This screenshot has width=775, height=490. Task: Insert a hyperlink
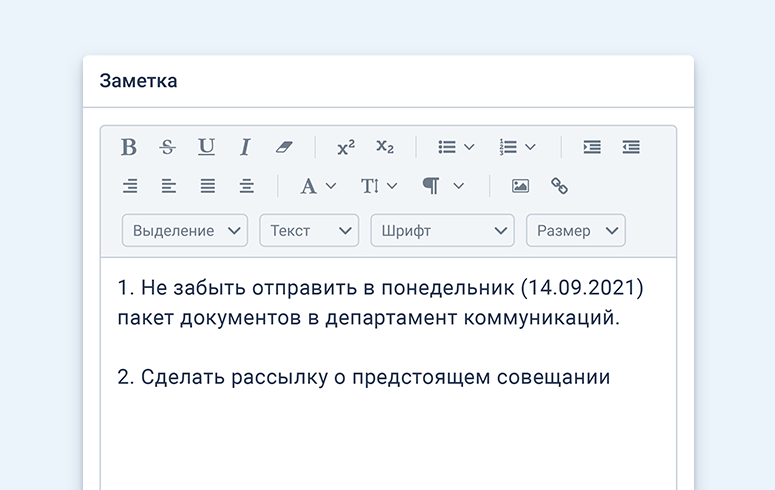click(x=560, y=186)
